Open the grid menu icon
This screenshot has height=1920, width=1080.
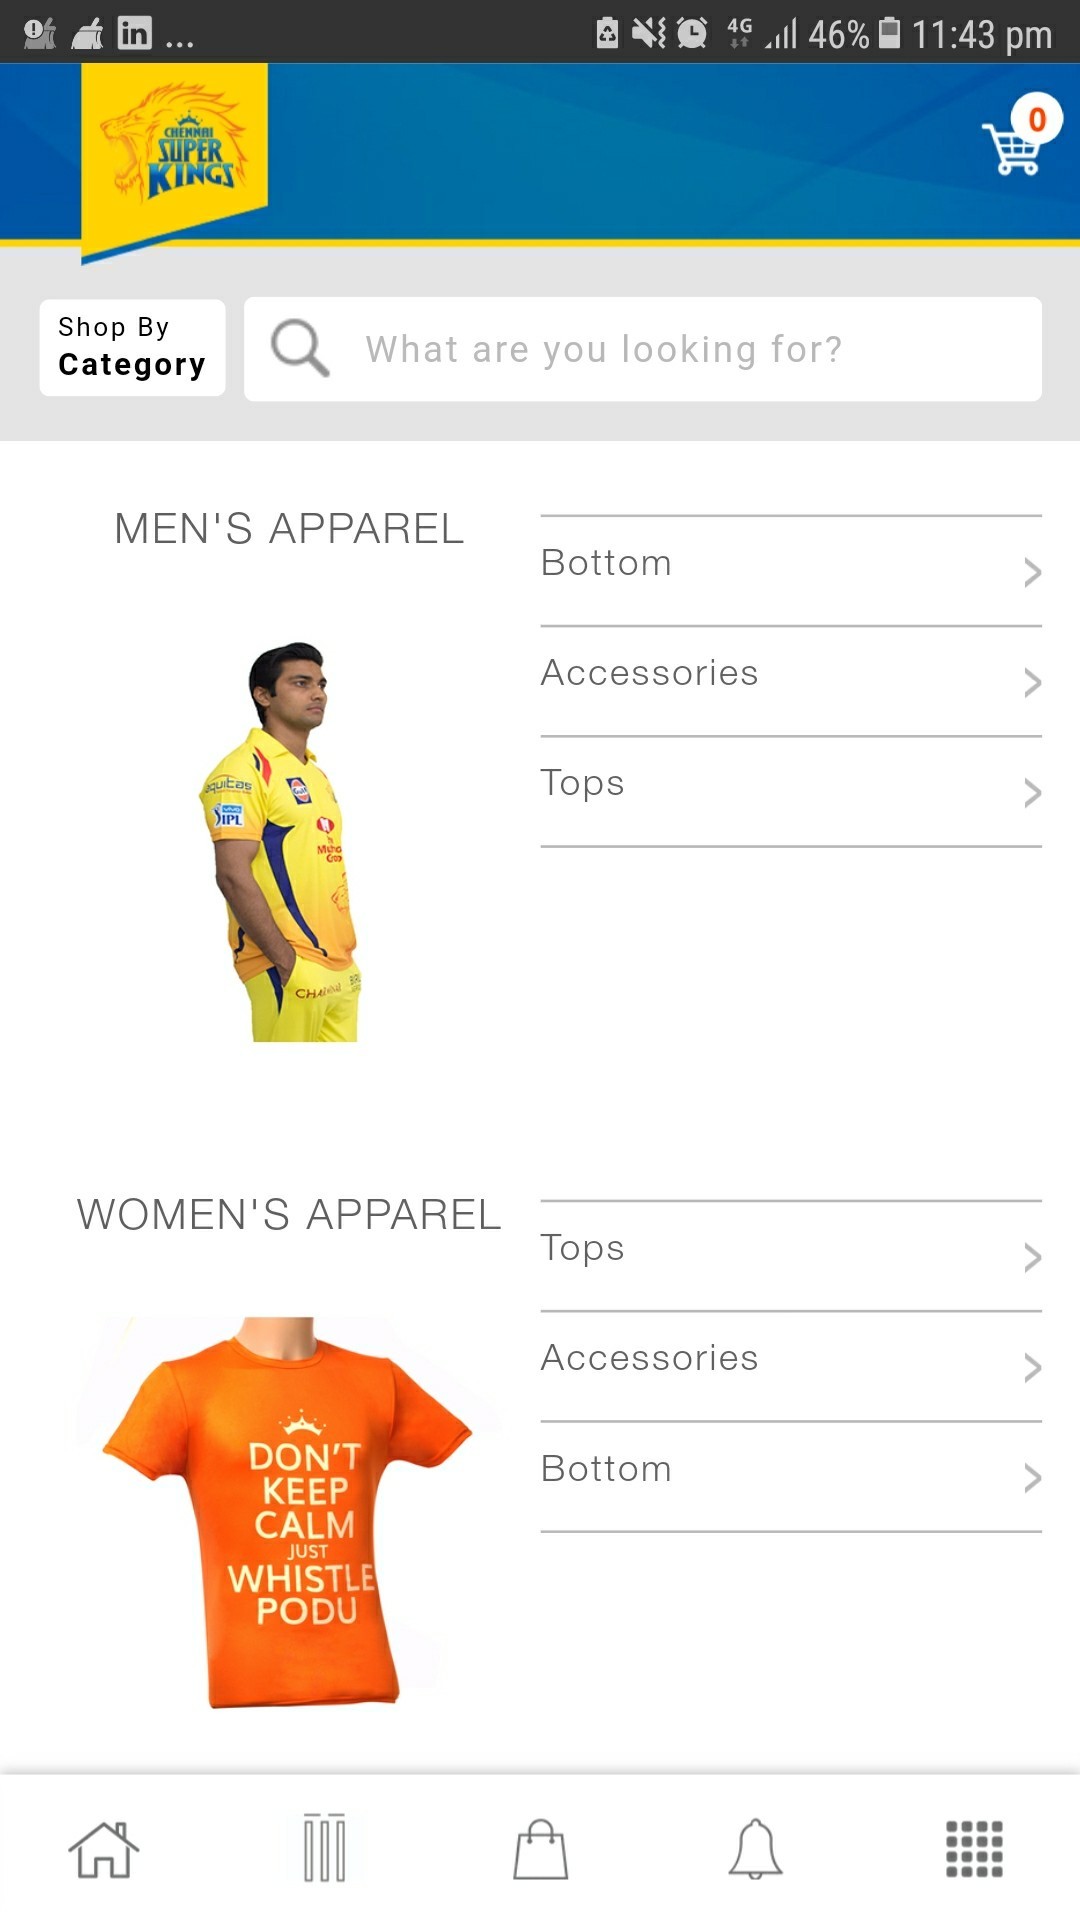pos(974,1849)
